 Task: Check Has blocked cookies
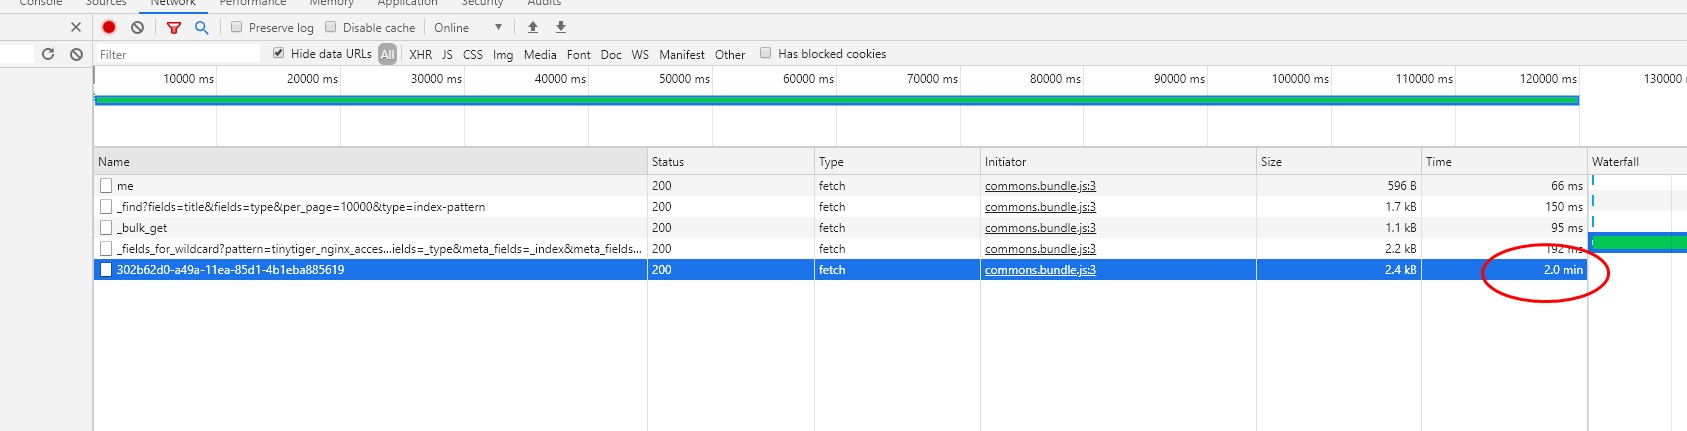click(x=766, y=53)
